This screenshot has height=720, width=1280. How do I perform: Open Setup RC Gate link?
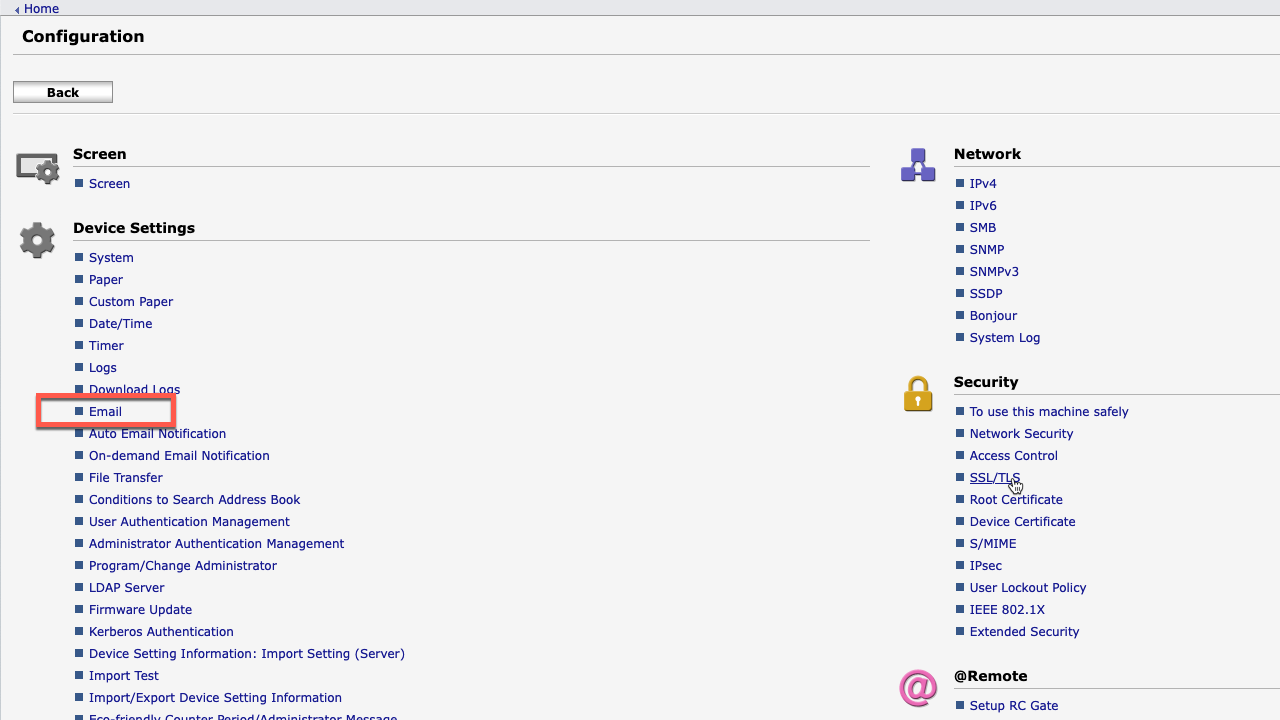click(x=1014, y=706)
